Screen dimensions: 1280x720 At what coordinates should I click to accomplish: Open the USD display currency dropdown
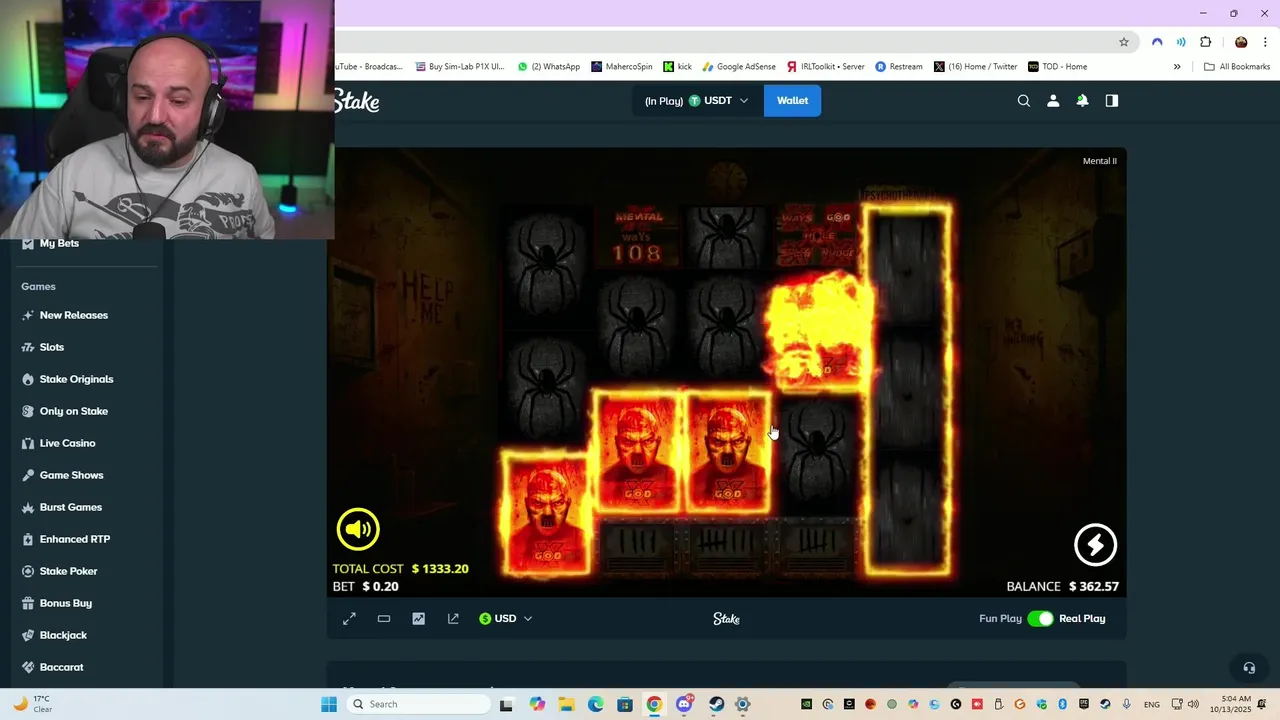coord(506,619)
